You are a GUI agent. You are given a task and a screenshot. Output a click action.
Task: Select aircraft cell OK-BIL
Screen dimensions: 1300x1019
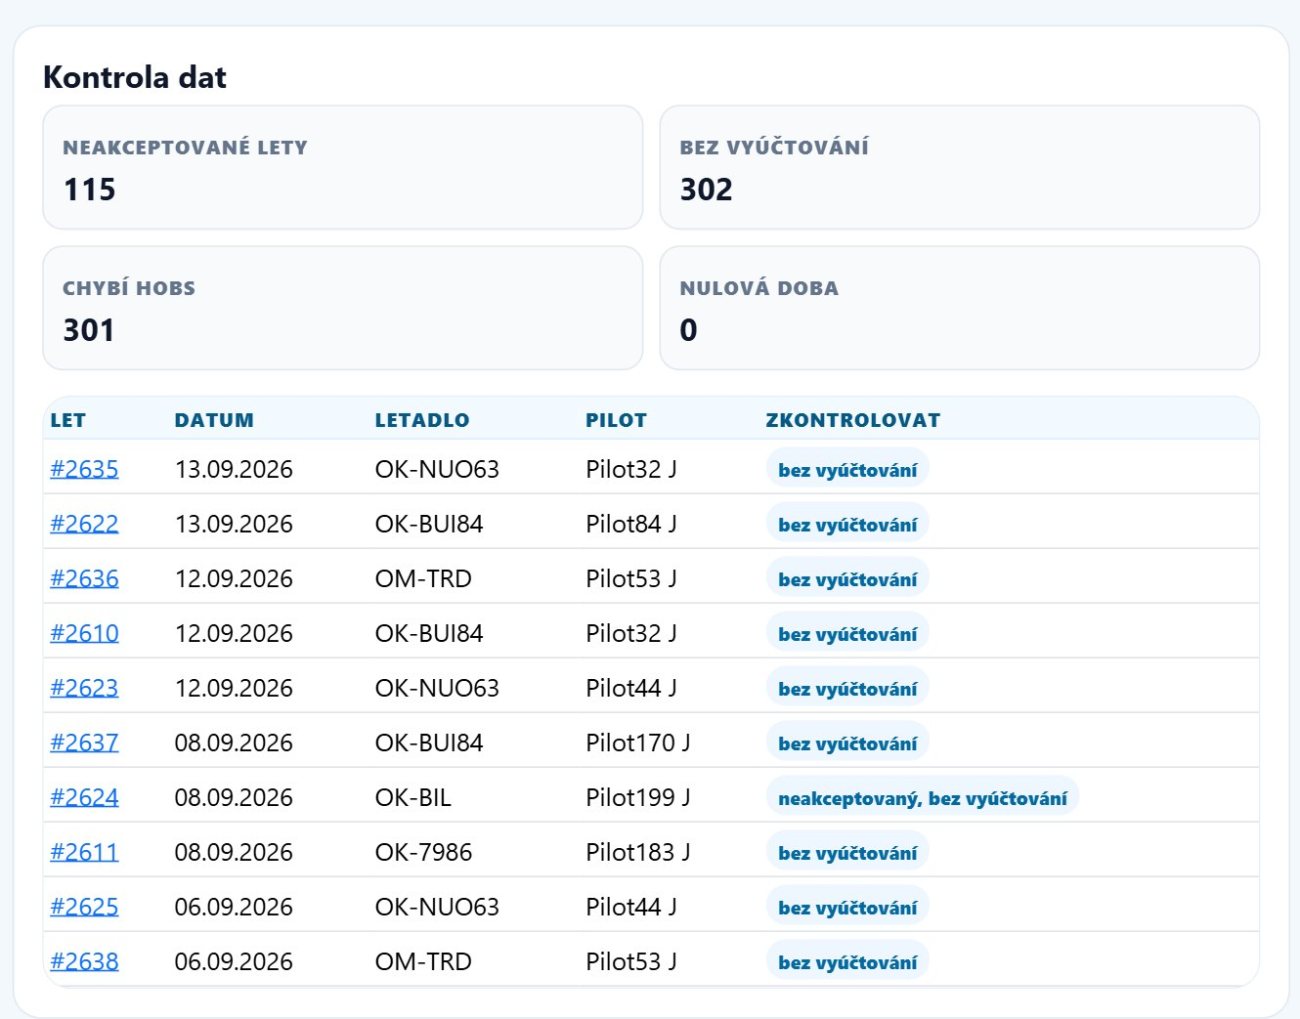click(413, 798)
